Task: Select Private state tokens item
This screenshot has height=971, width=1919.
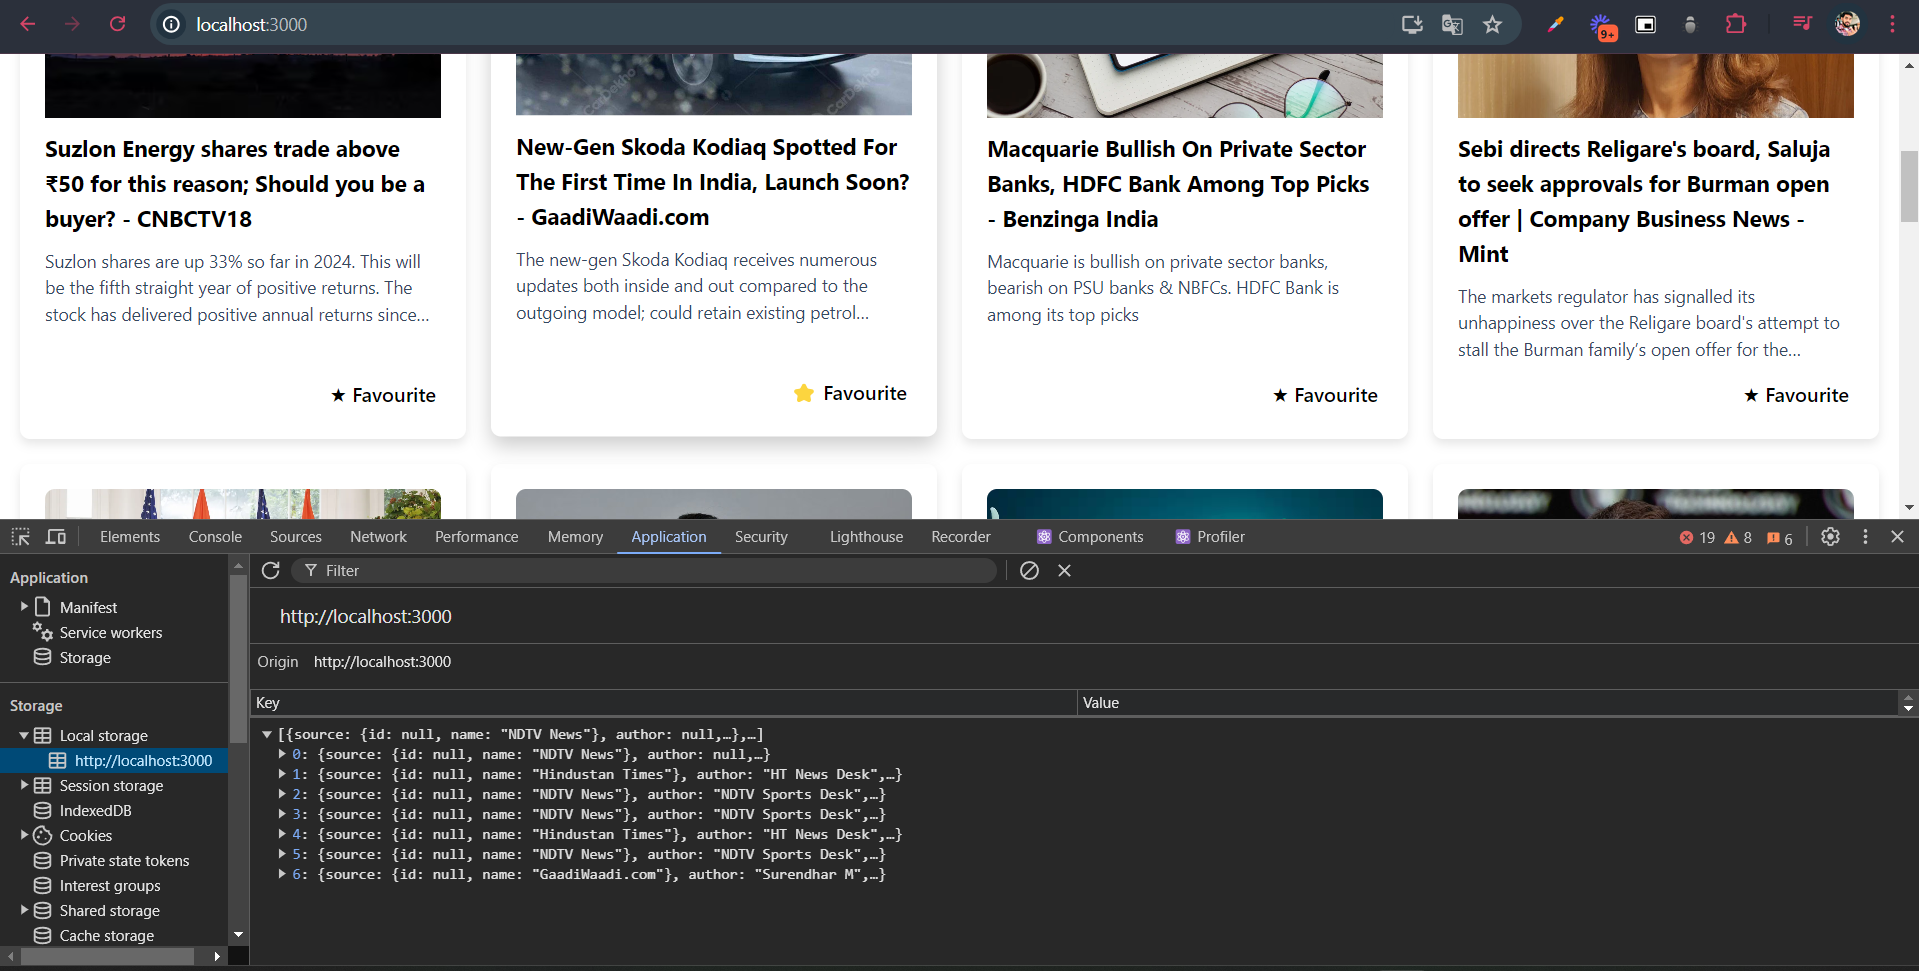Action: click(x=124, y=861)
